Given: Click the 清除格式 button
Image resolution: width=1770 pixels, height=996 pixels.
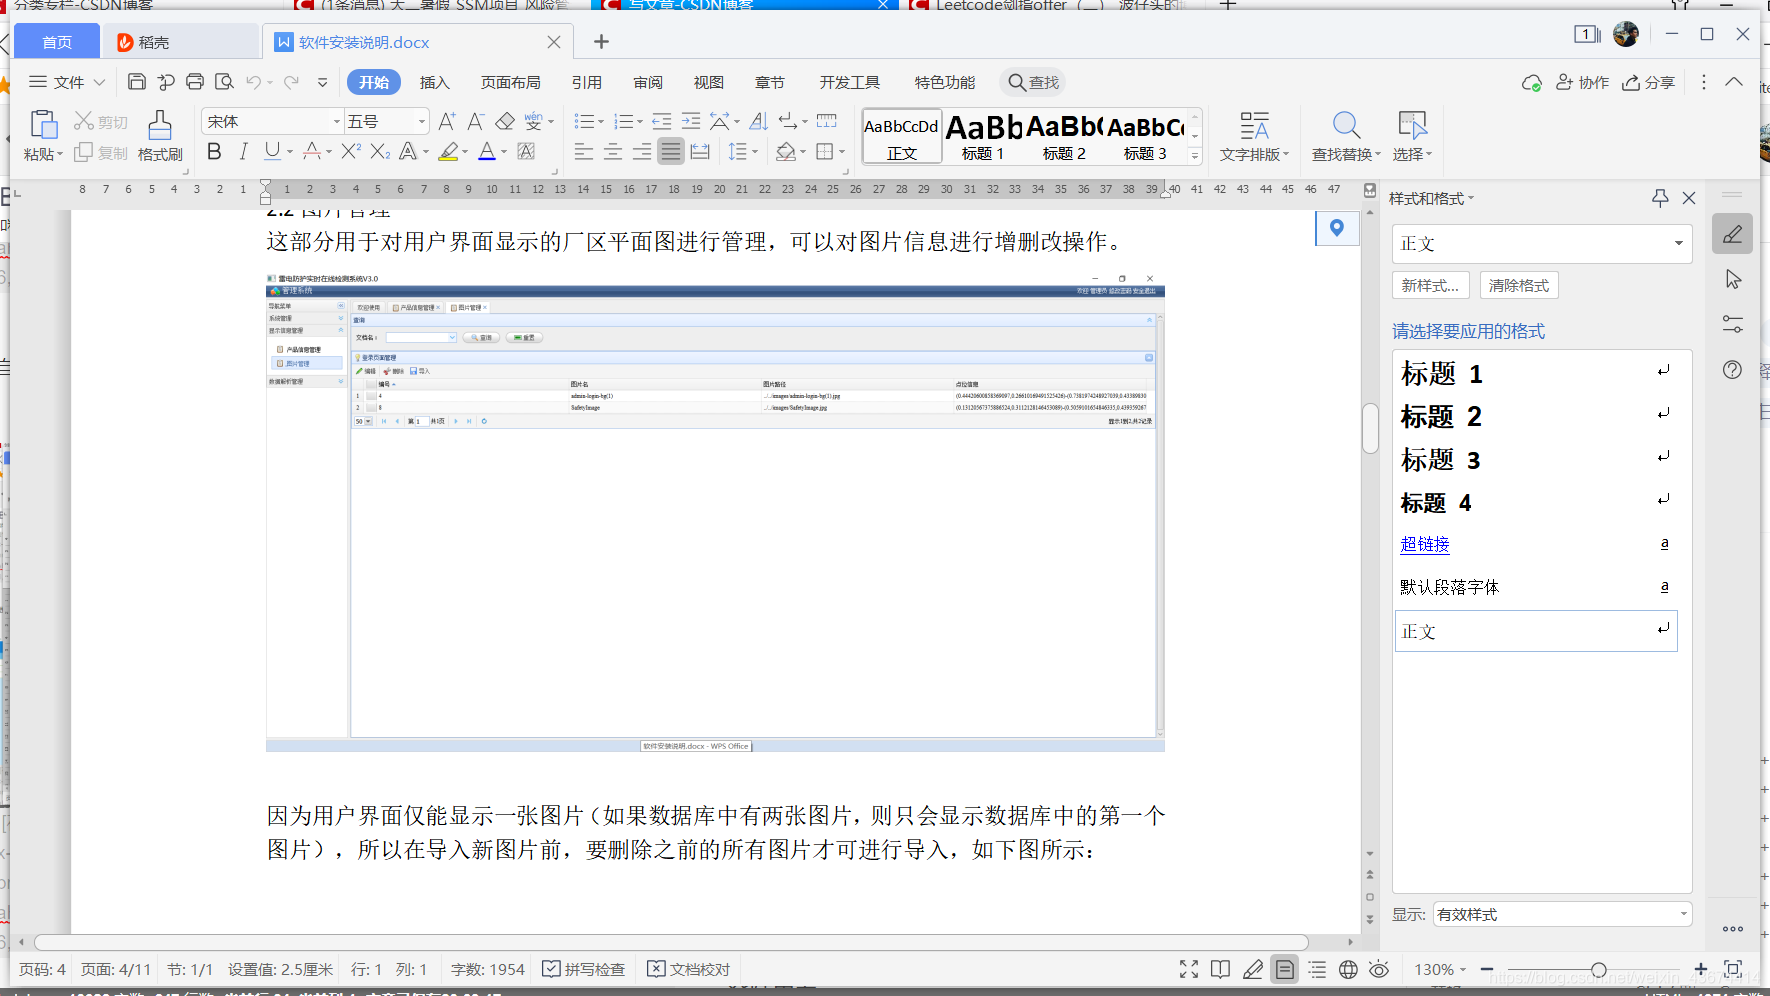Looking at the screenshot, I should click(x=1519, y=285).
